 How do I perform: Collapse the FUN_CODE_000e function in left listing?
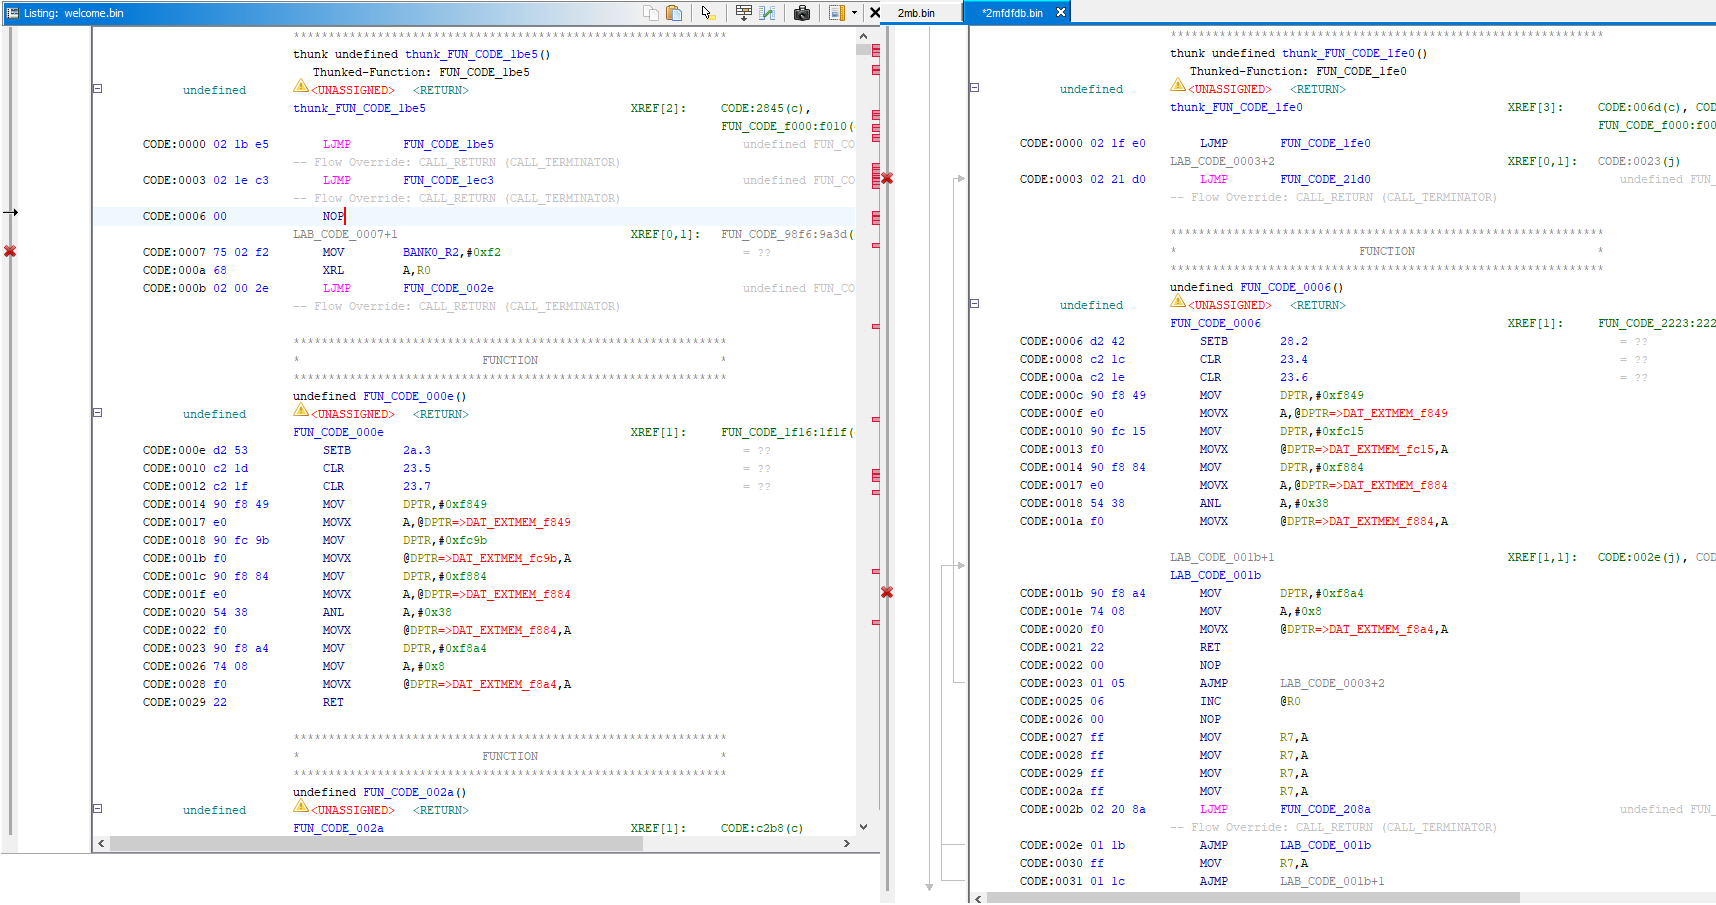coord(98,413)
